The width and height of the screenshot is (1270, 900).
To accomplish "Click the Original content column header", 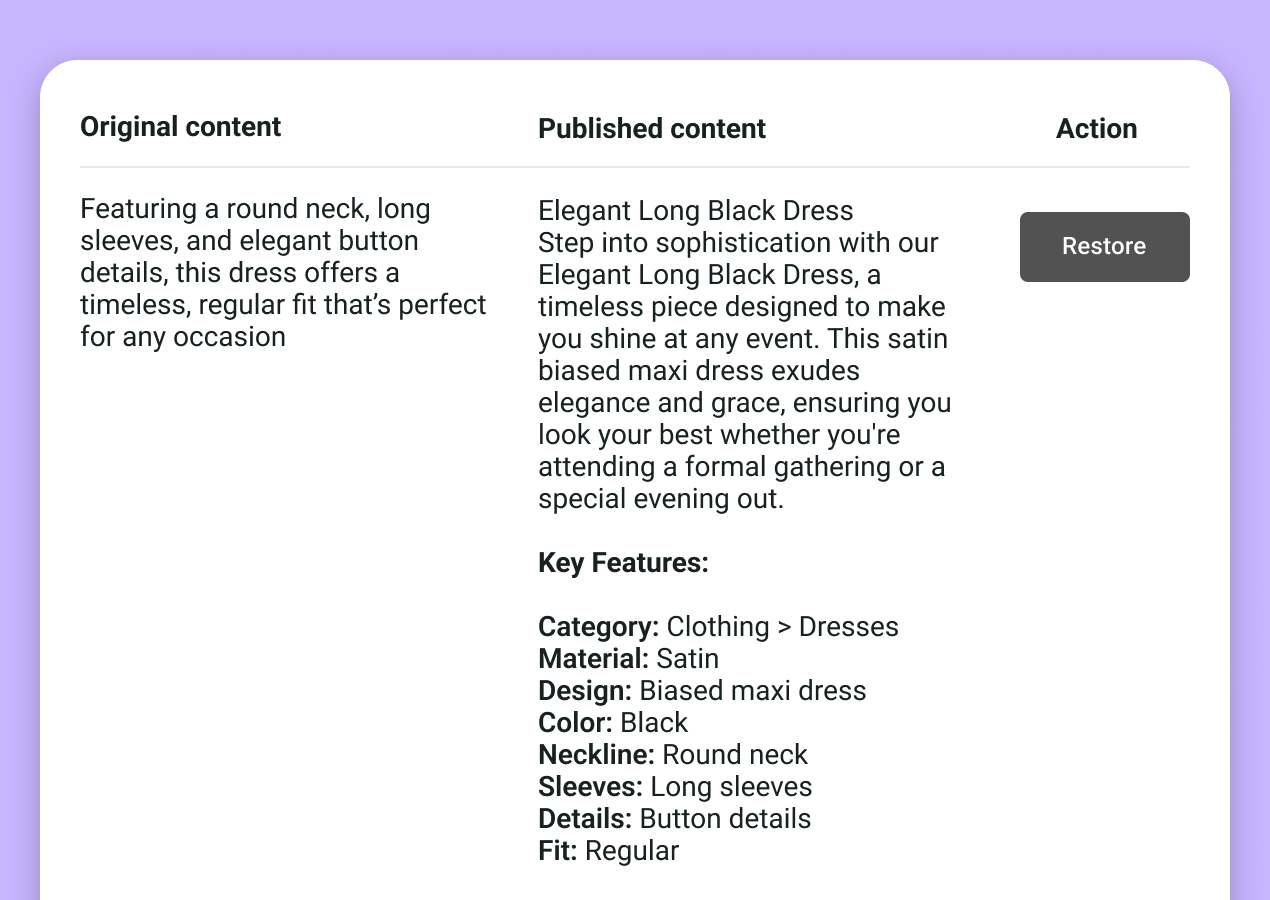I will [x=181, y=127].
